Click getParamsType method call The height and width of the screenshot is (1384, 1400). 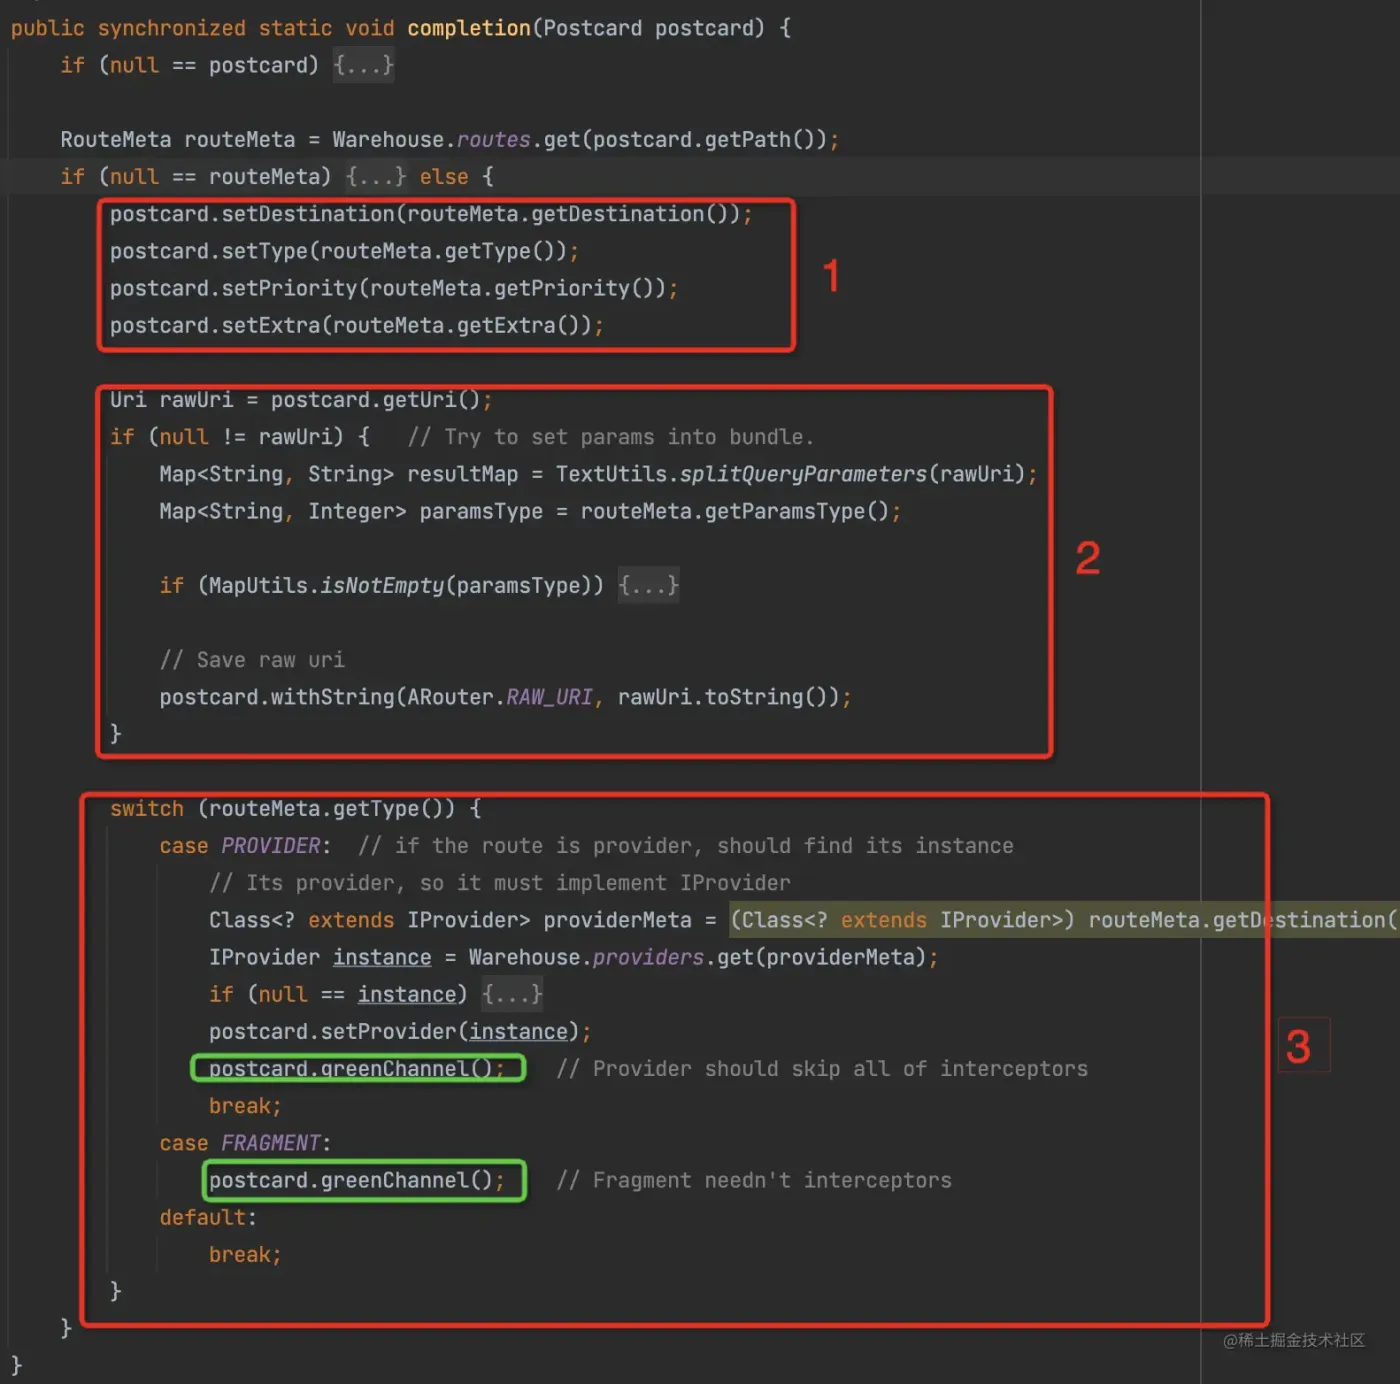[797, 512]
